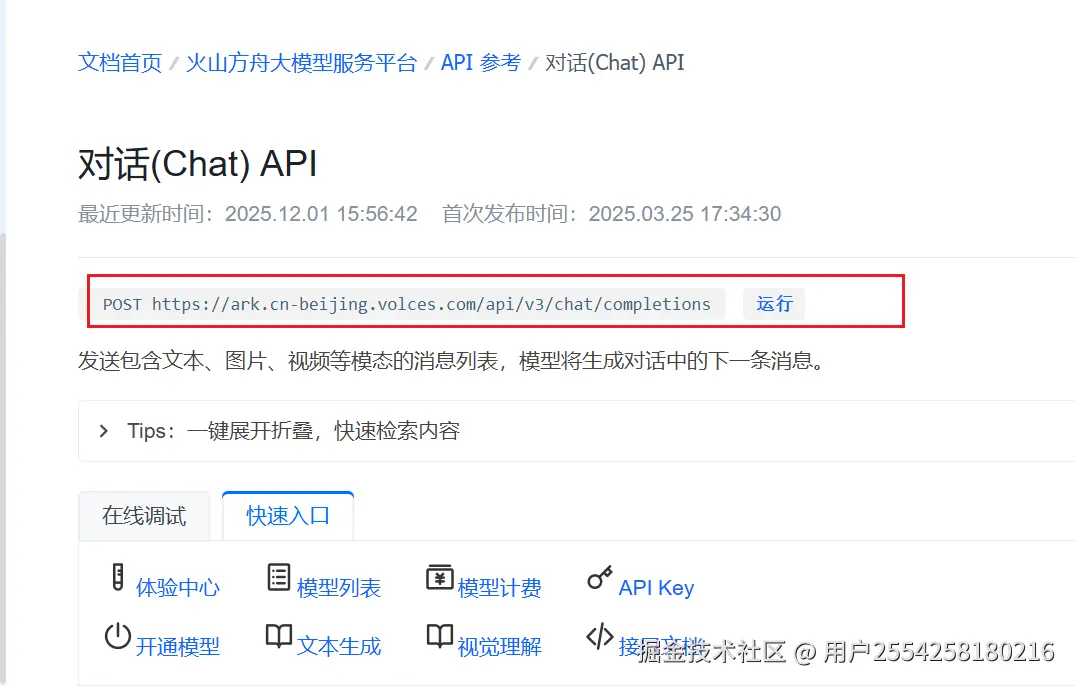Image resolution: width=1075 pixels, height=686 pixels.
Task: Open the API Key link
Action: click(x=656, y=588)
